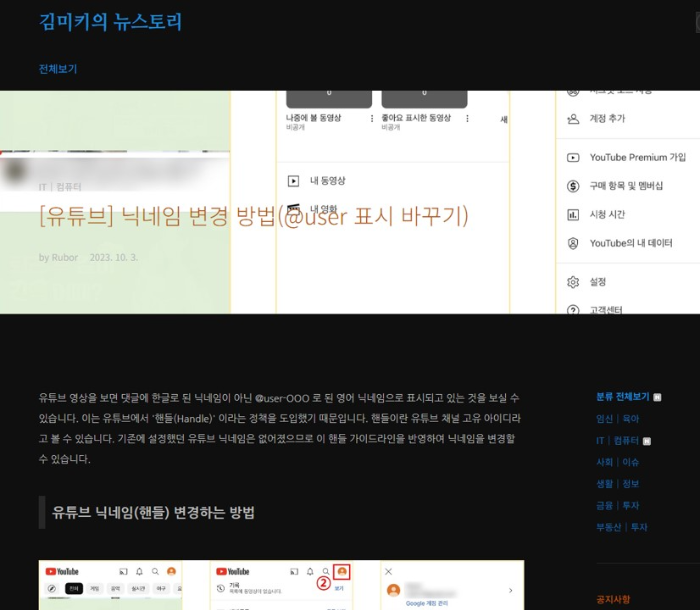The image size is (700, 610).
Task: Click the YouTube Premium 가입 label in the cover image
Action: (x=638, y=157)
